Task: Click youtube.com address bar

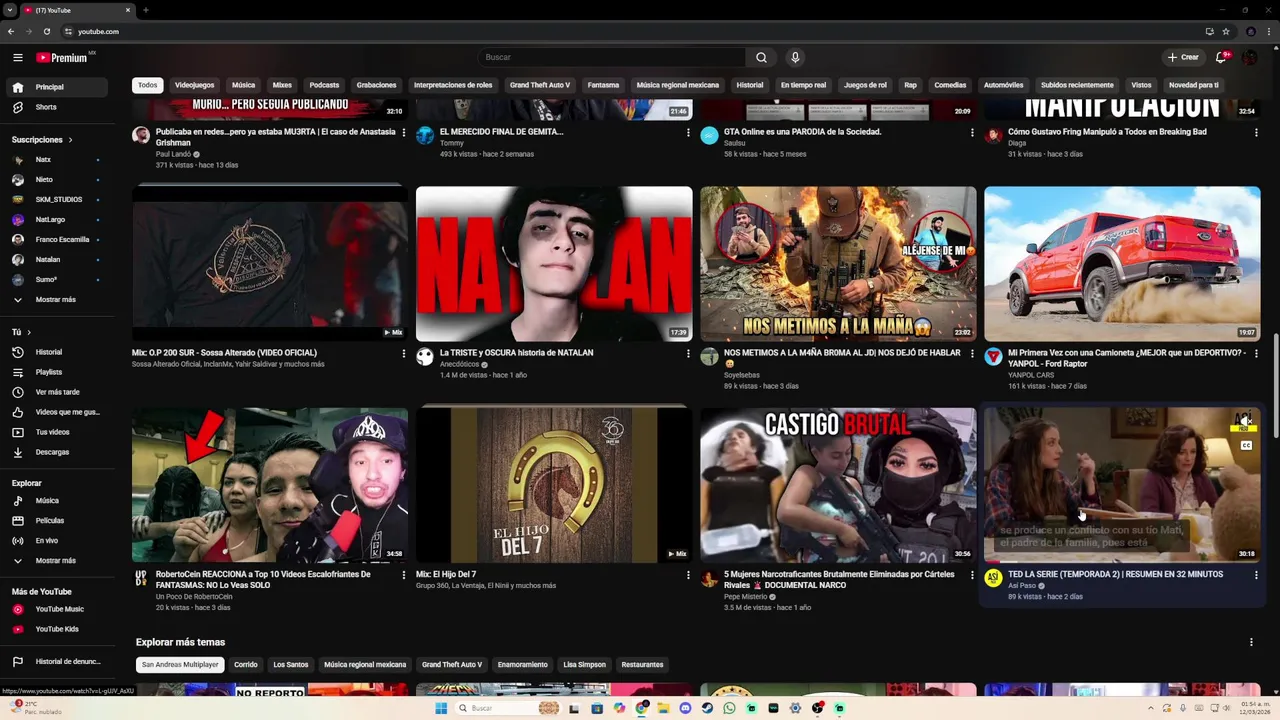Action: tap(630, 31)
